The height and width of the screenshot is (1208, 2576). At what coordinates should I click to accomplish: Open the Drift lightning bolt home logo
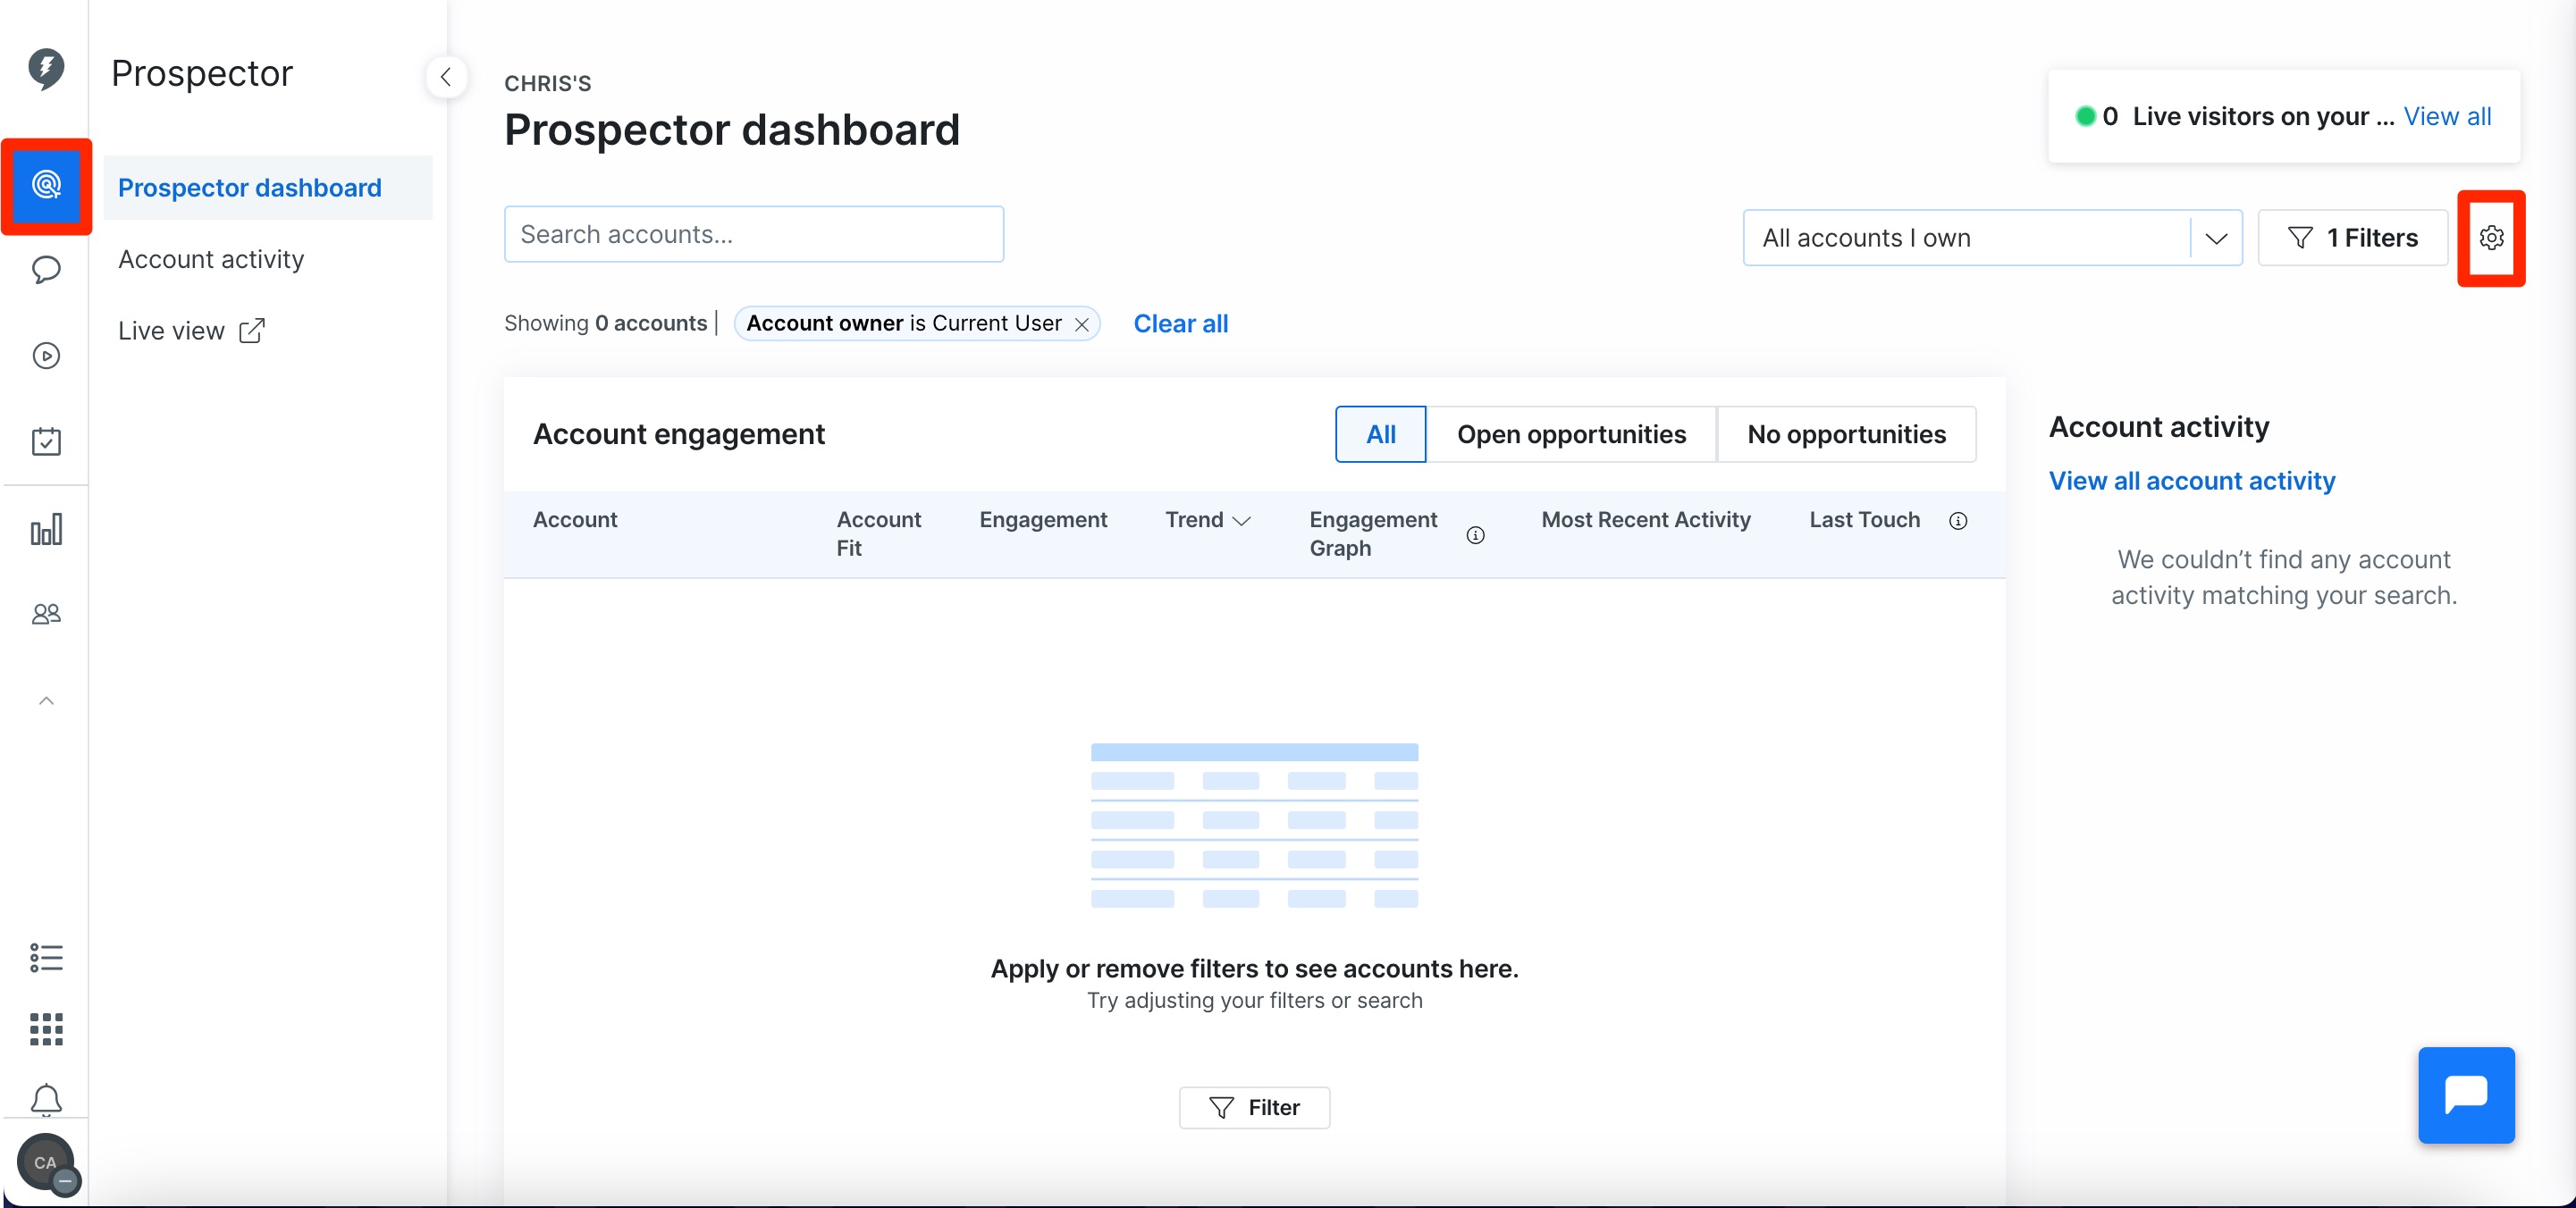coord(46,69)
